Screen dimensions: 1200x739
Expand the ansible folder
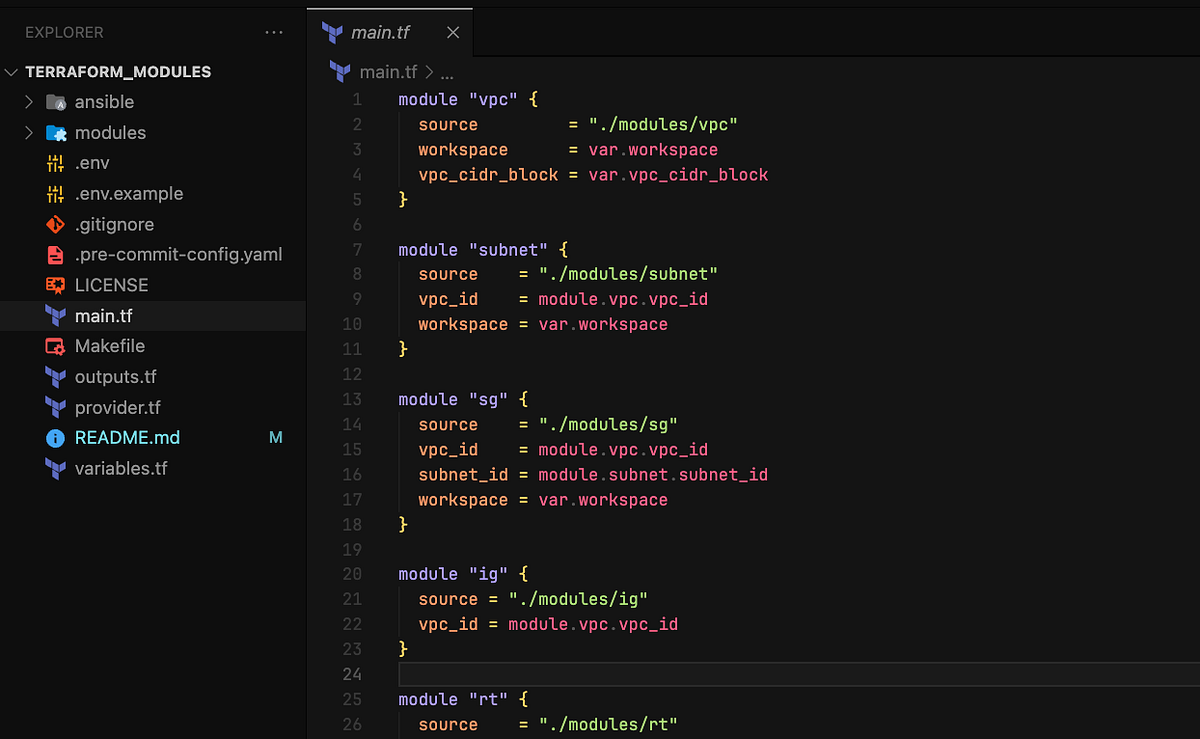click(30, 101)
